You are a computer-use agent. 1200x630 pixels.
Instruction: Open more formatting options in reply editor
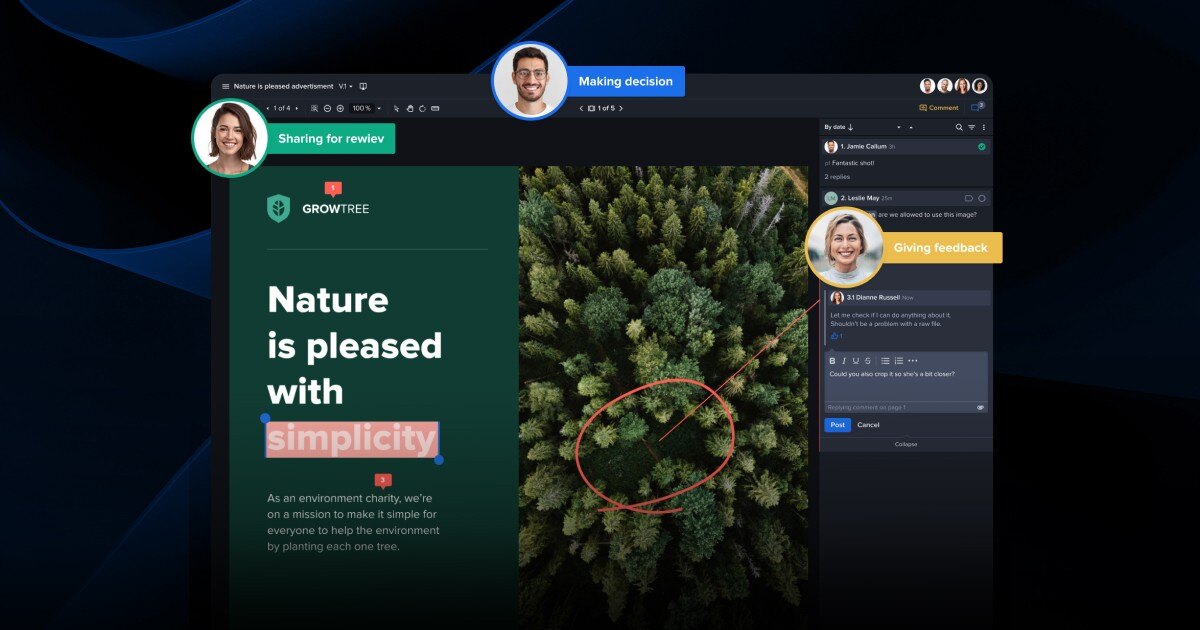pos(913,361)
